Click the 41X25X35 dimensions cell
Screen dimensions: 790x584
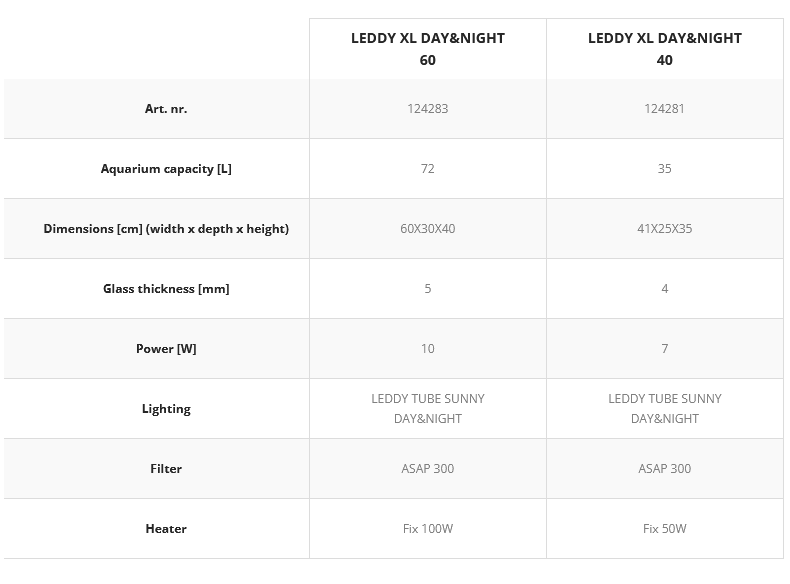point(664,229)
